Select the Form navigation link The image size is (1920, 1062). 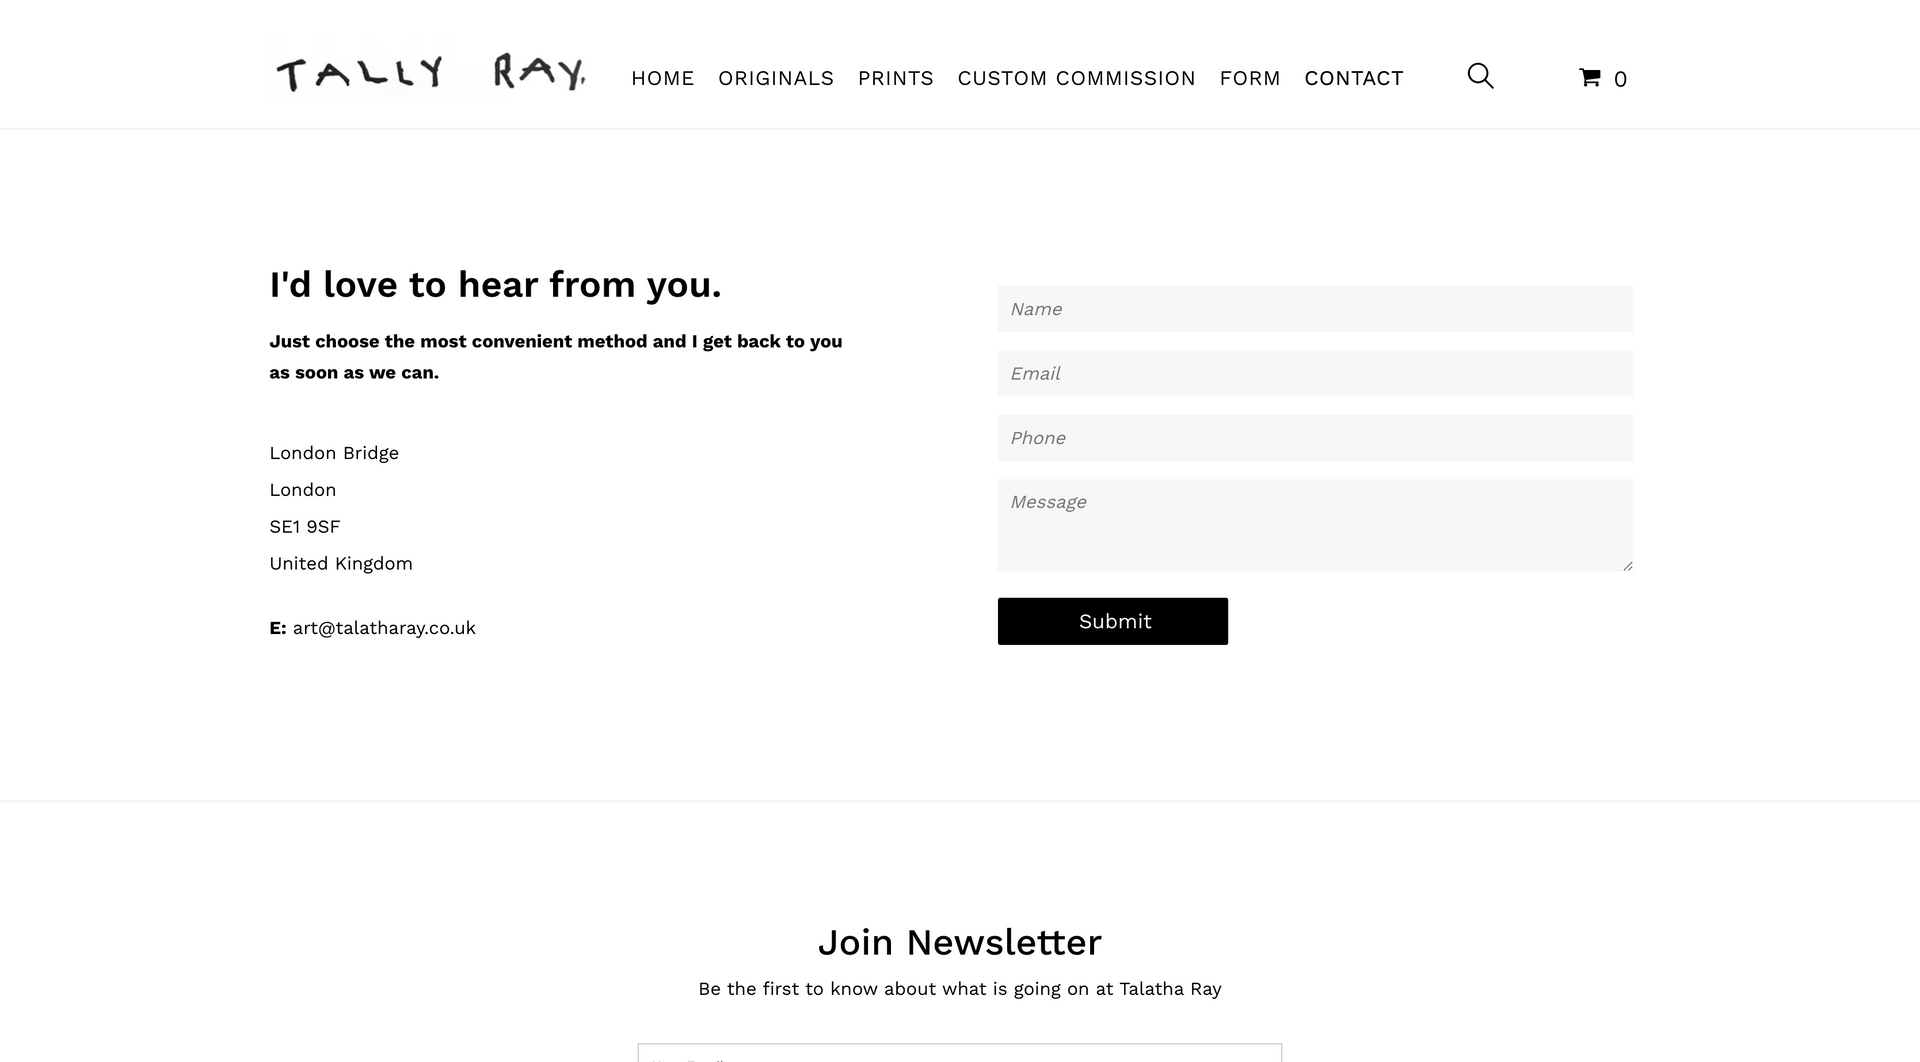click(1249, 78)
